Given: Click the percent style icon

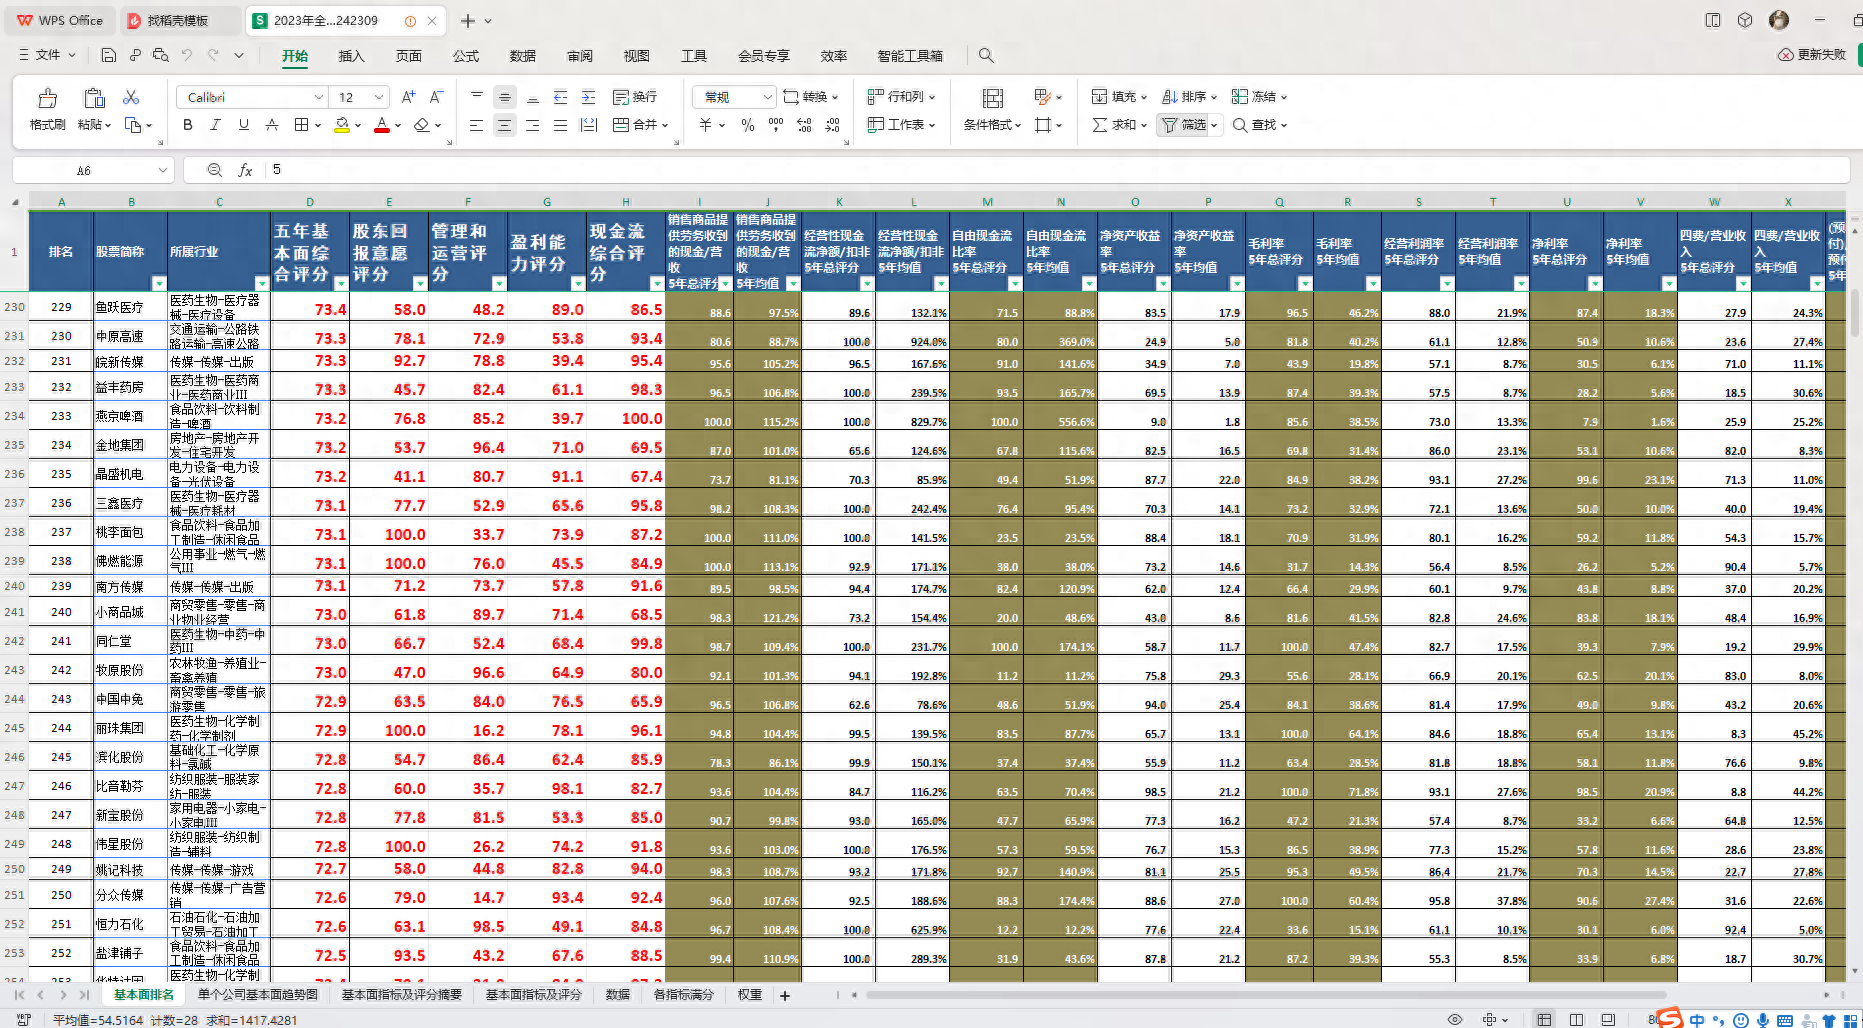Looking at the screenshot, I should 747,125.
